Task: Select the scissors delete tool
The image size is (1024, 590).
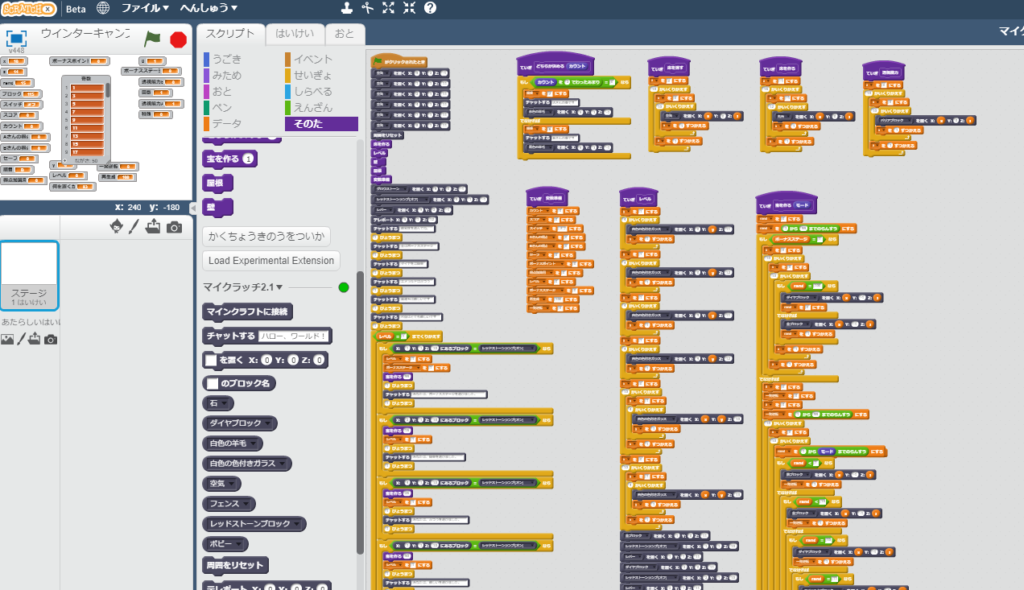Action: pyautogui.click(x=367, y=8)
